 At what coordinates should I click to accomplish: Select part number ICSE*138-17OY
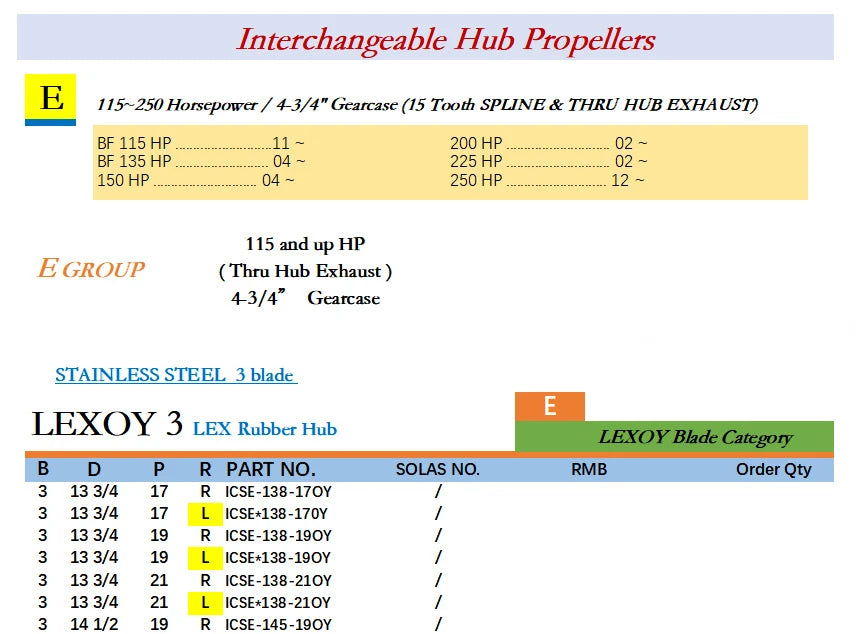tap(276, 513)
